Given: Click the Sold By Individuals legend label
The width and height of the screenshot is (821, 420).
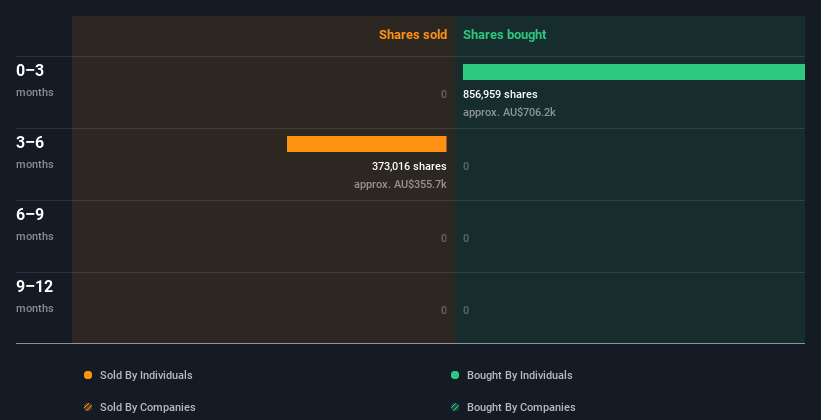Looking at the screenshot, I should point(146,375).
